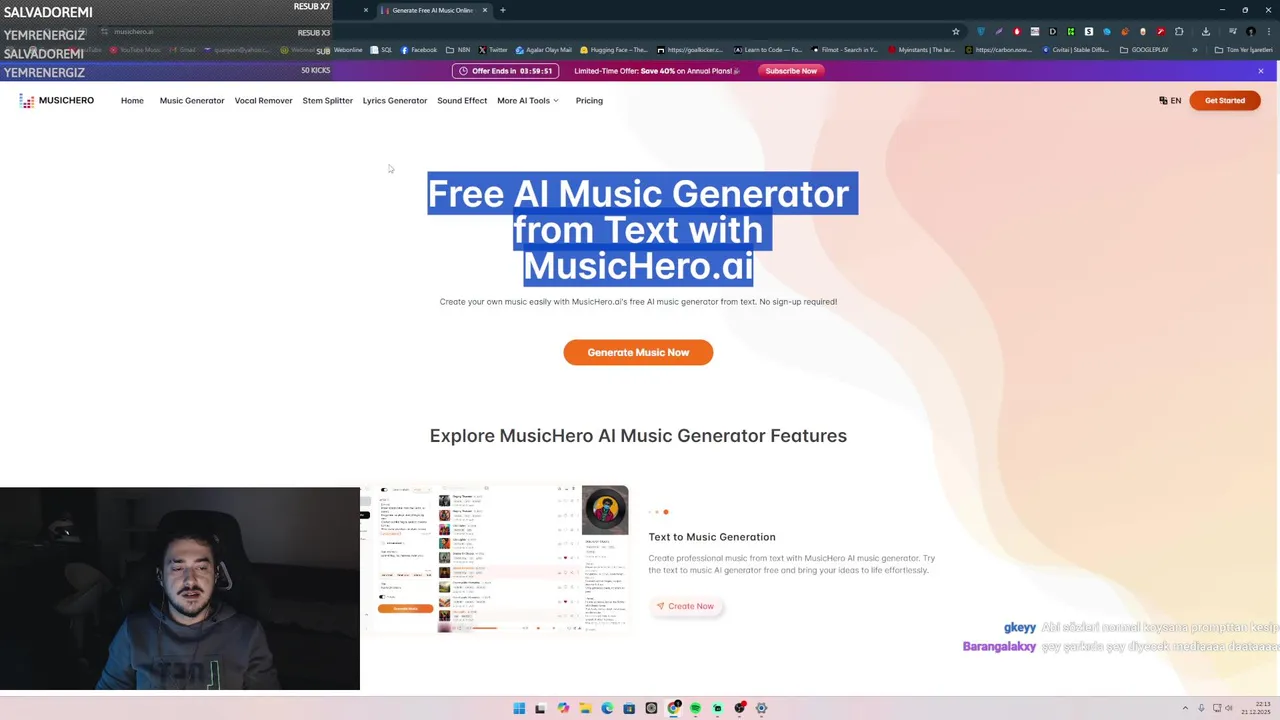Screen dimensions: 1280x720
Task: Open a new browser tab
Action: [x=503, y=10]
